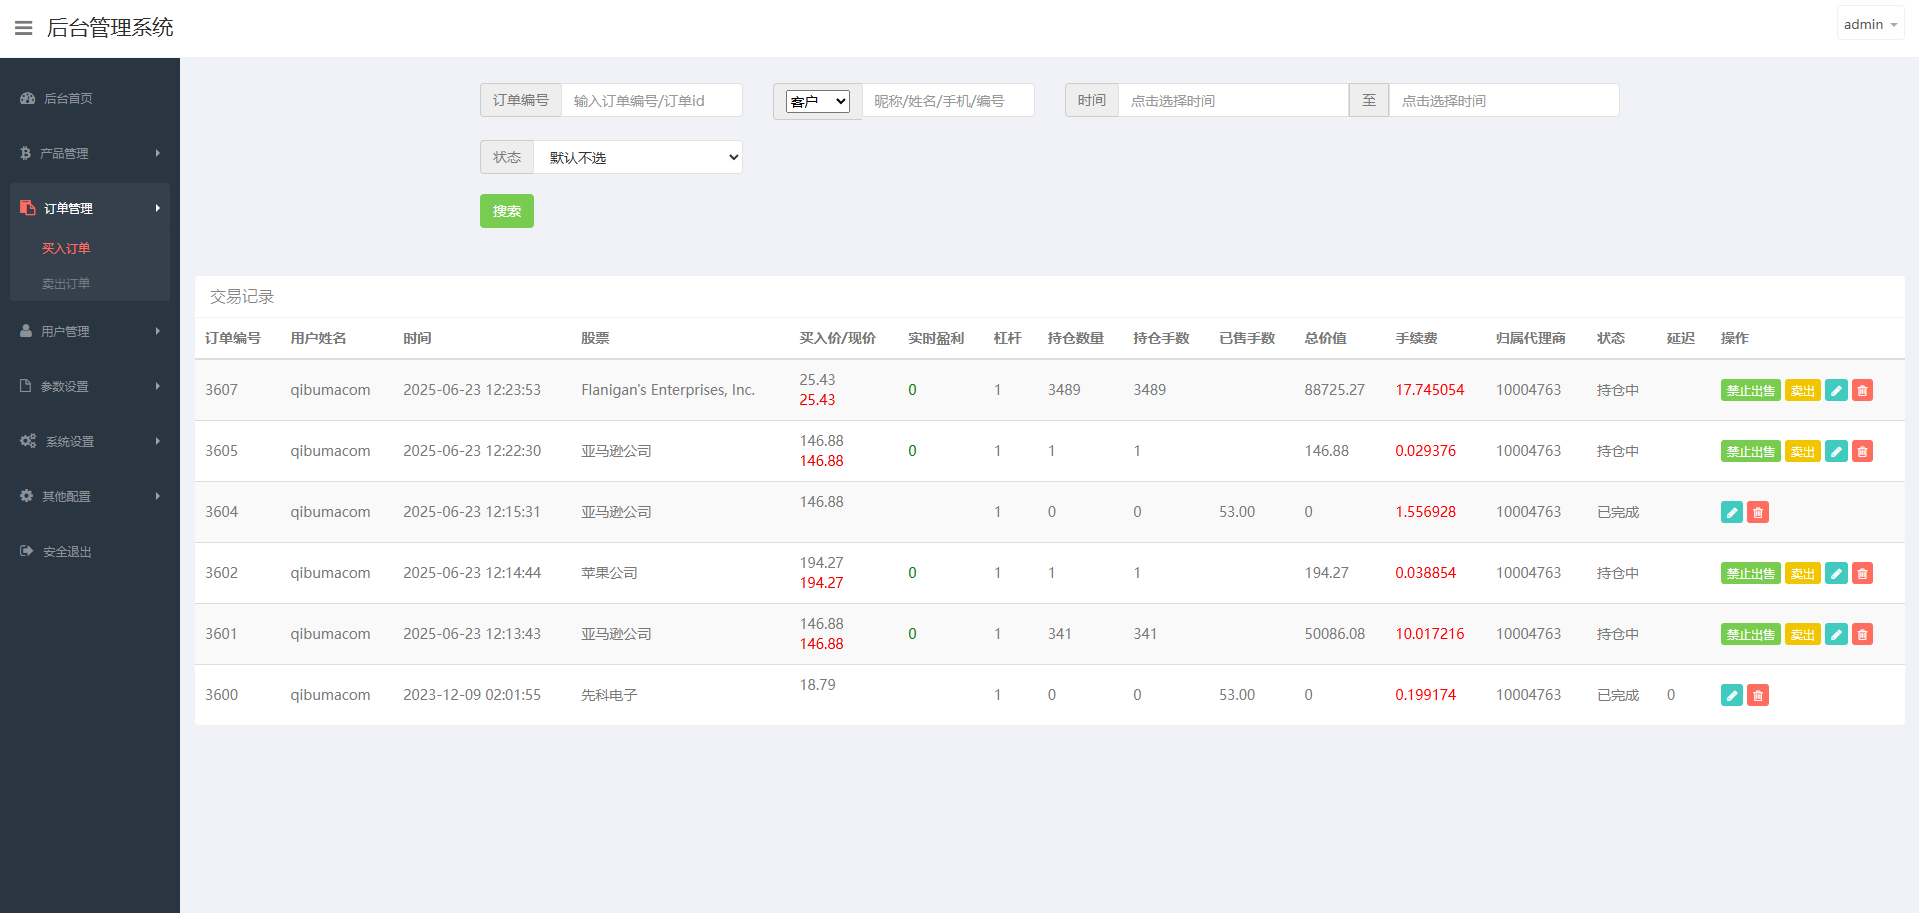
Task: Open the 客户 type dropdown
Action: [x=817, y=101]
